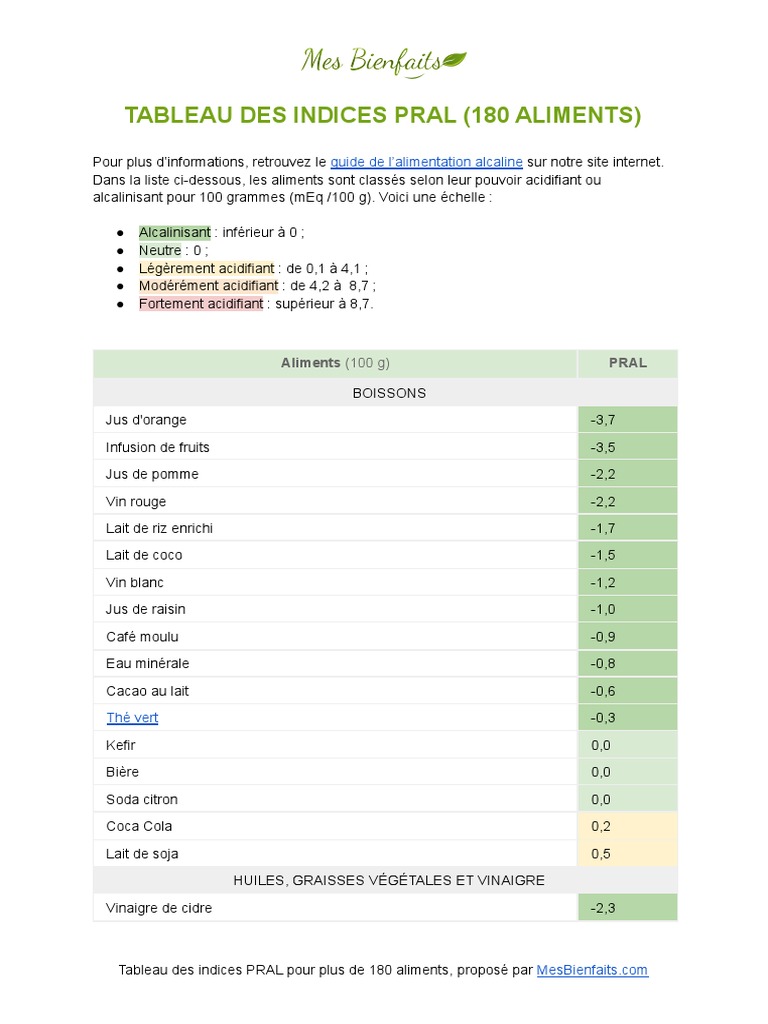Click the green-highlighted Alcalinisant legend label

(x=175, y=233)
